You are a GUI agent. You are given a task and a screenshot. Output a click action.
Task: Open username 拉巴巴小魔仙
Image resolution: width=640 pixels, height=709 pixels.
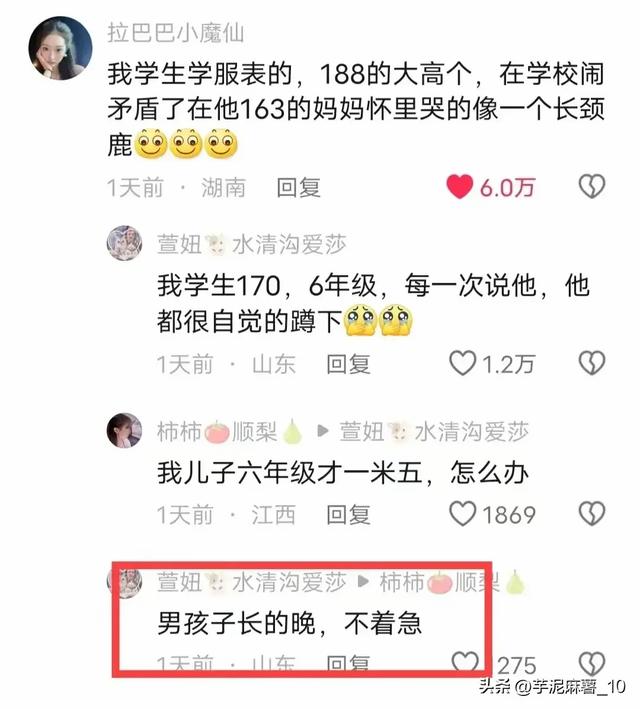[x=175, y=33]
